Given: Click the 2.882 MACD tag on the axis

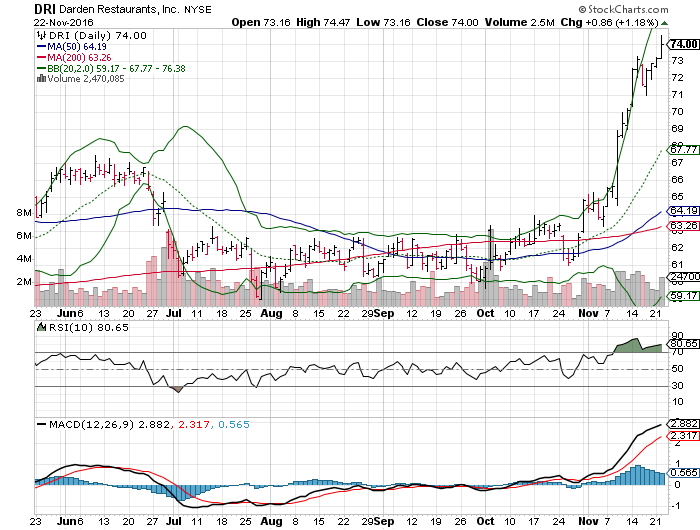Looking at the screenshot, I should (x=683, y=424).
